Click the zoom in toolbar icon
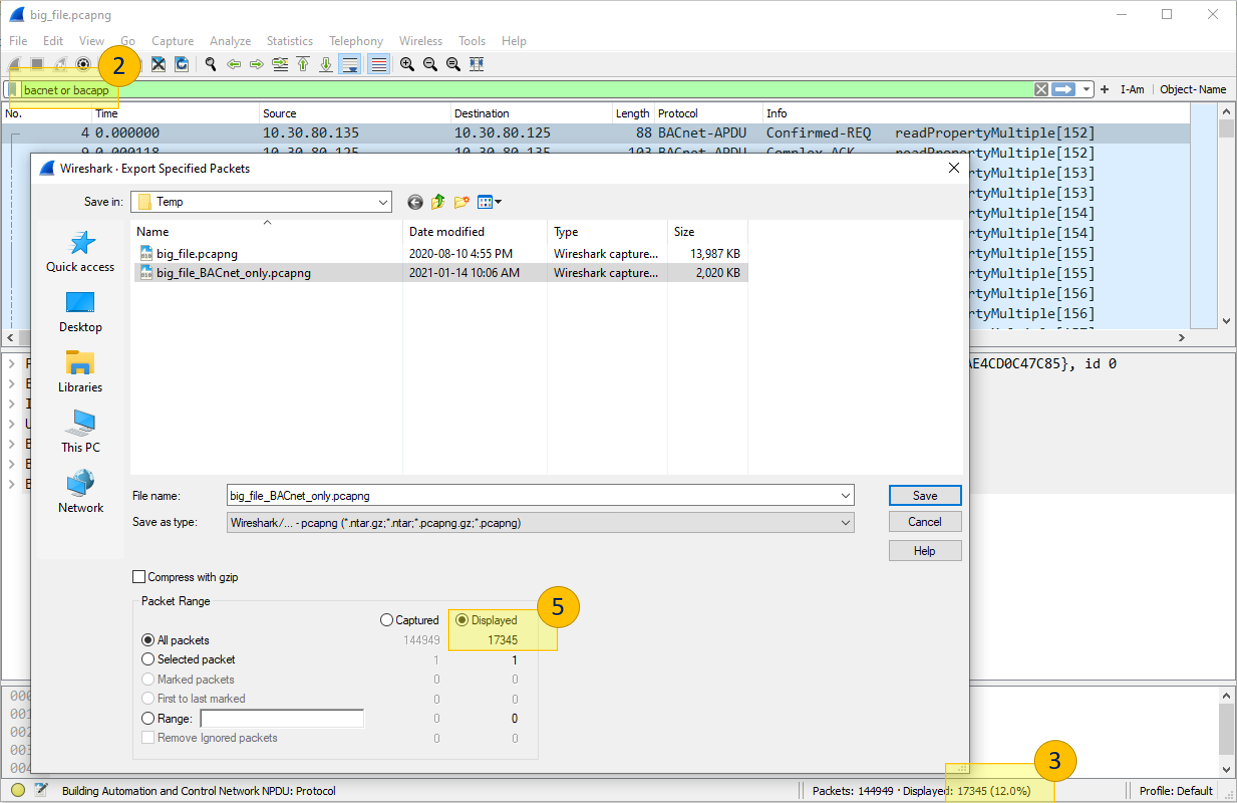This screenshot has width=1237, height=803. (407, 64)
